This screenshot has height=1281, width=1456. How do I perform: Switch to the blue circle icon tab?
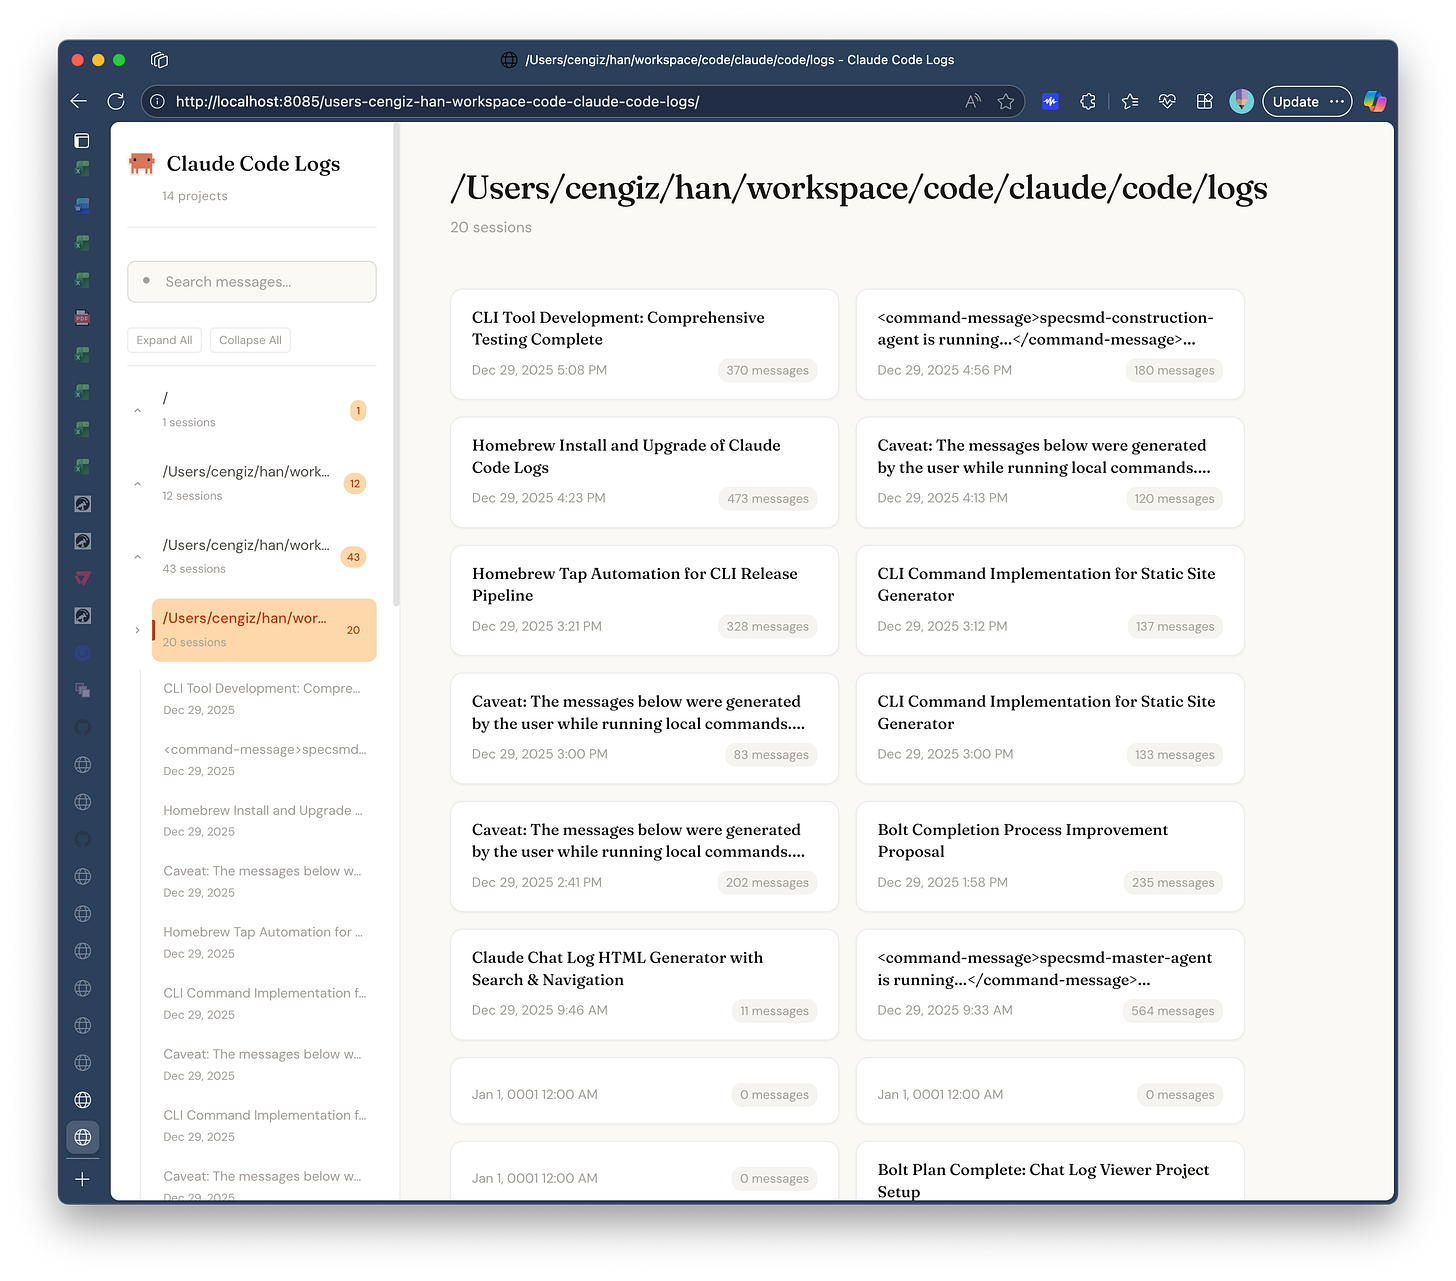[83, 653]
